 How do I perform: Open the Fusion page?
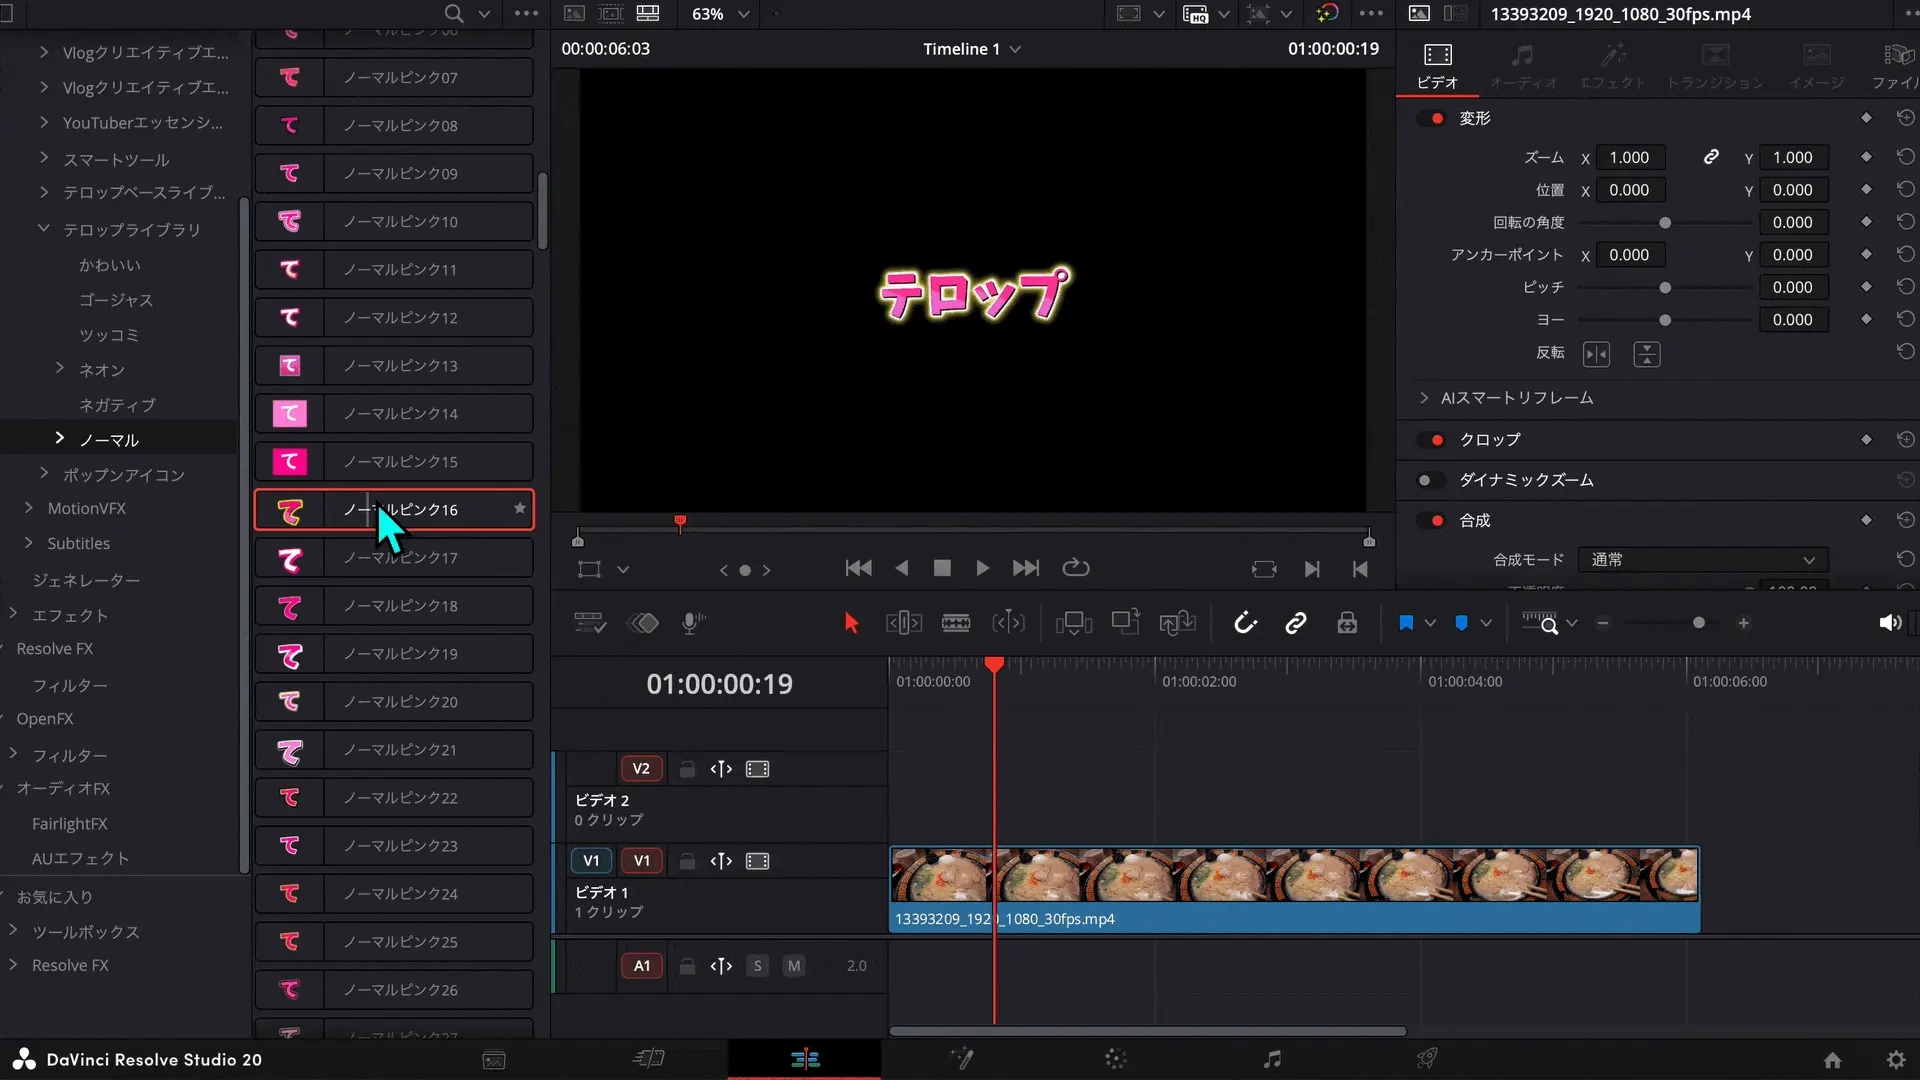pos(964,1059)
